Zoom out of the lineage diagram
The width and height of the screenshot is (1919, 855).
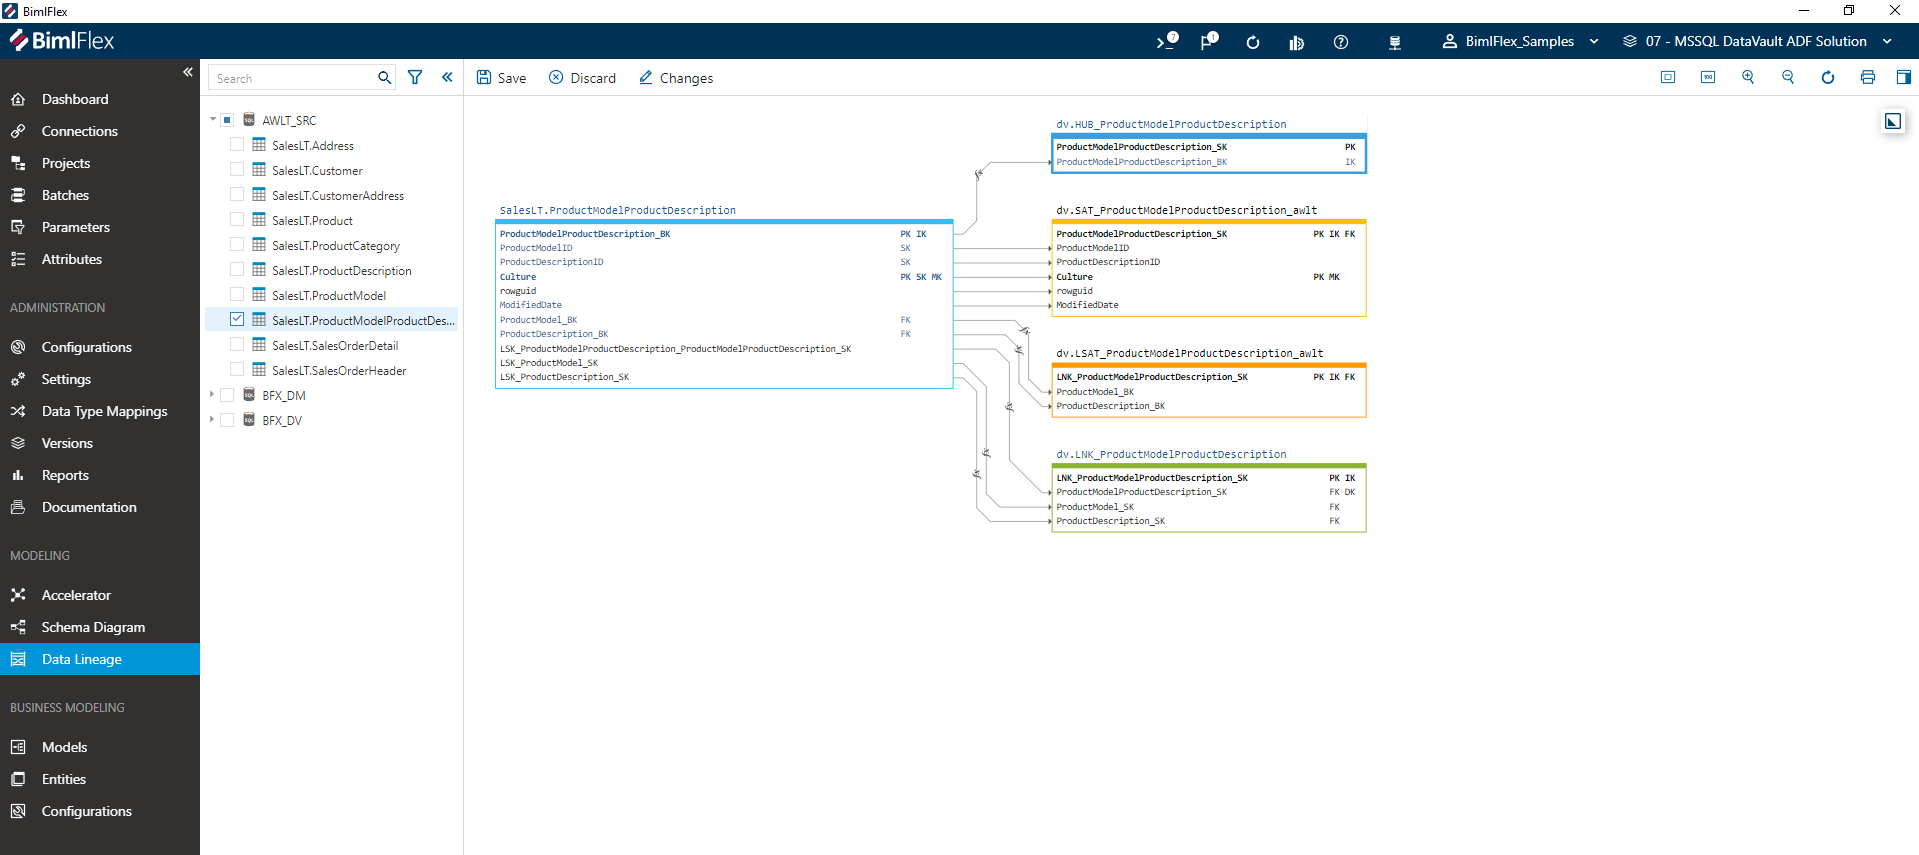coord(1788,77)
